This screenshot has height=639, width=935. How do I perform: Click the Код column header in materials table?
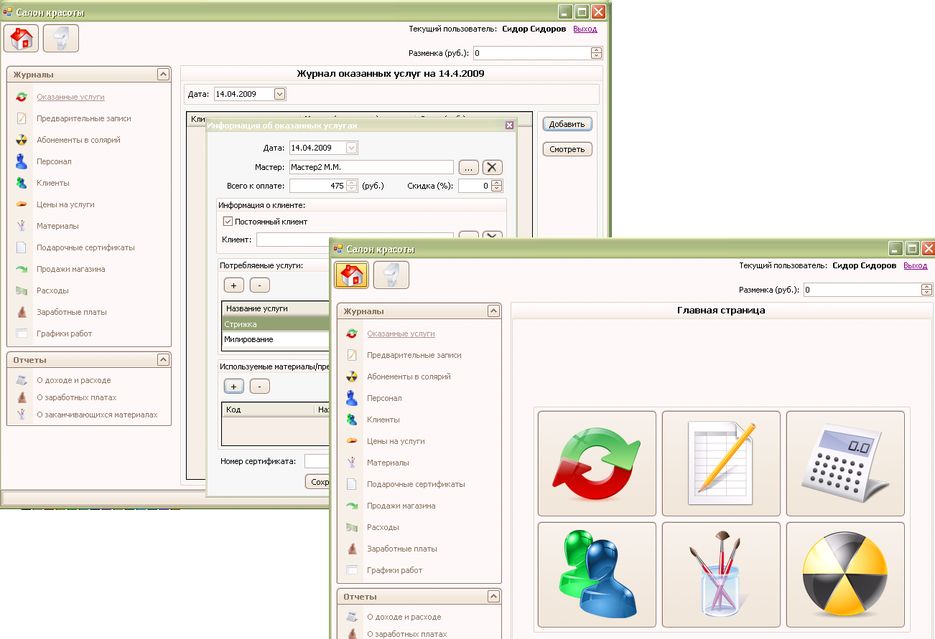pos(268,410)
